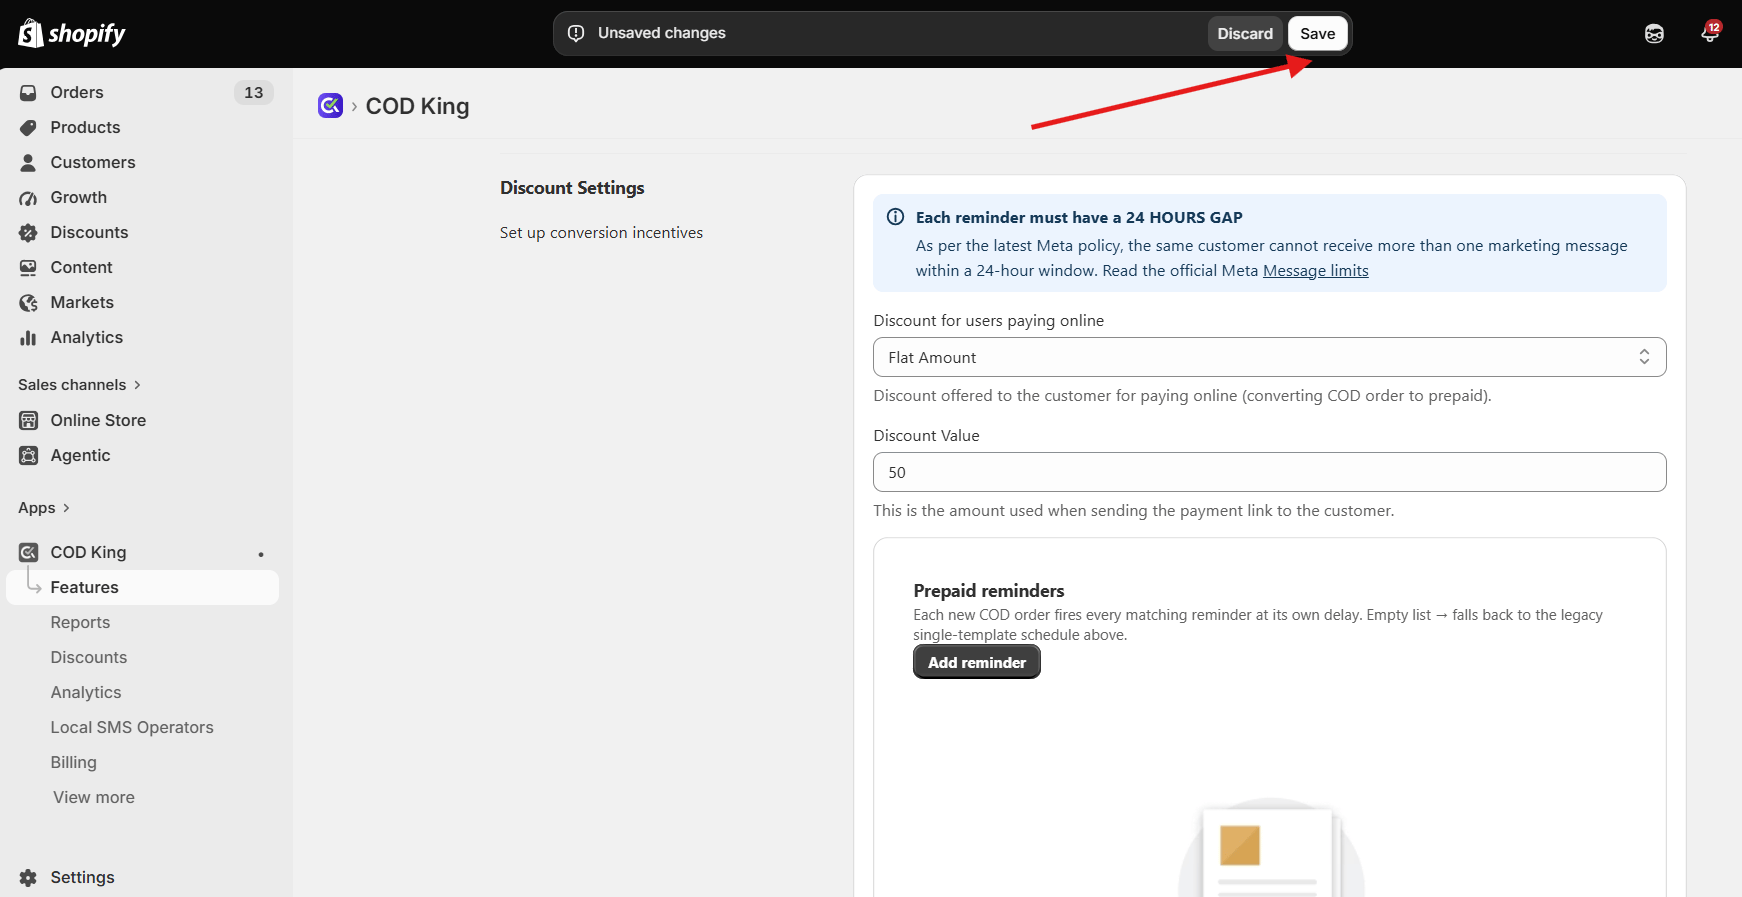Click the pin dot beside COD King
This screenshot has width=1742, height=897.
tap(261, 554)
